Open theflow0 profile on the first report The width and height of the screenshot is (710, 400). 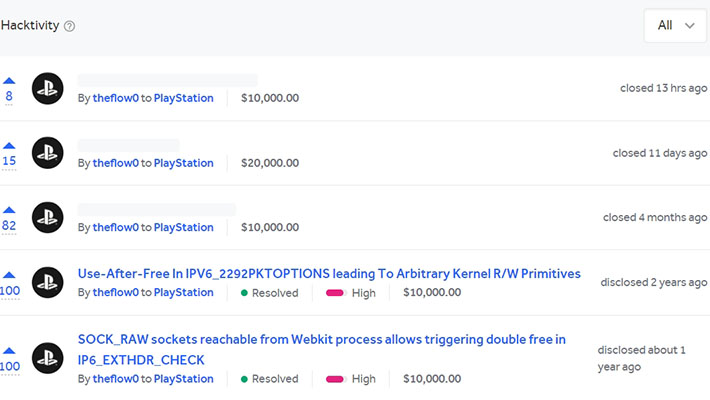[115, 98]
